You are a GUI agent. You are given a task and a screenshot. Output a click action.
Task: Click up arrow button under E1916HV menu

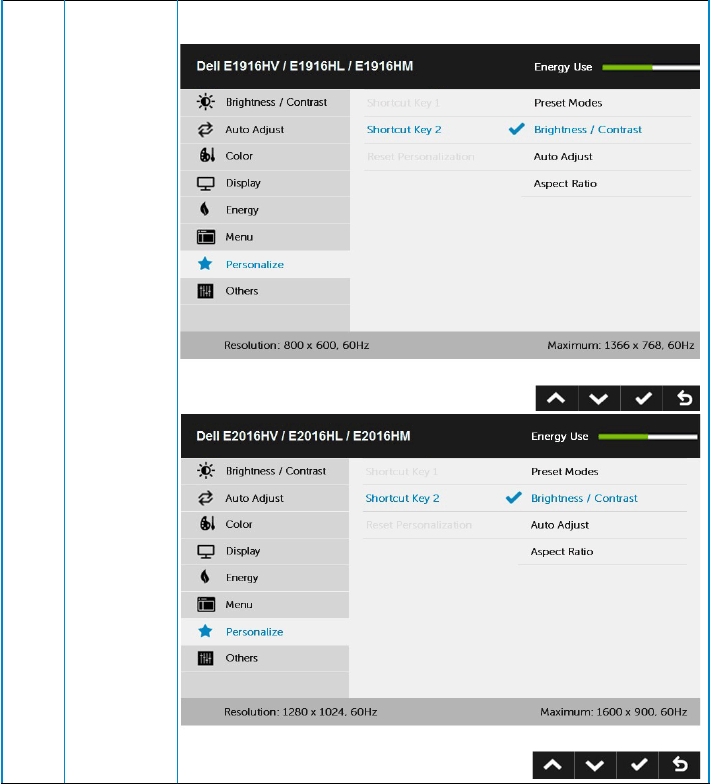556,398
